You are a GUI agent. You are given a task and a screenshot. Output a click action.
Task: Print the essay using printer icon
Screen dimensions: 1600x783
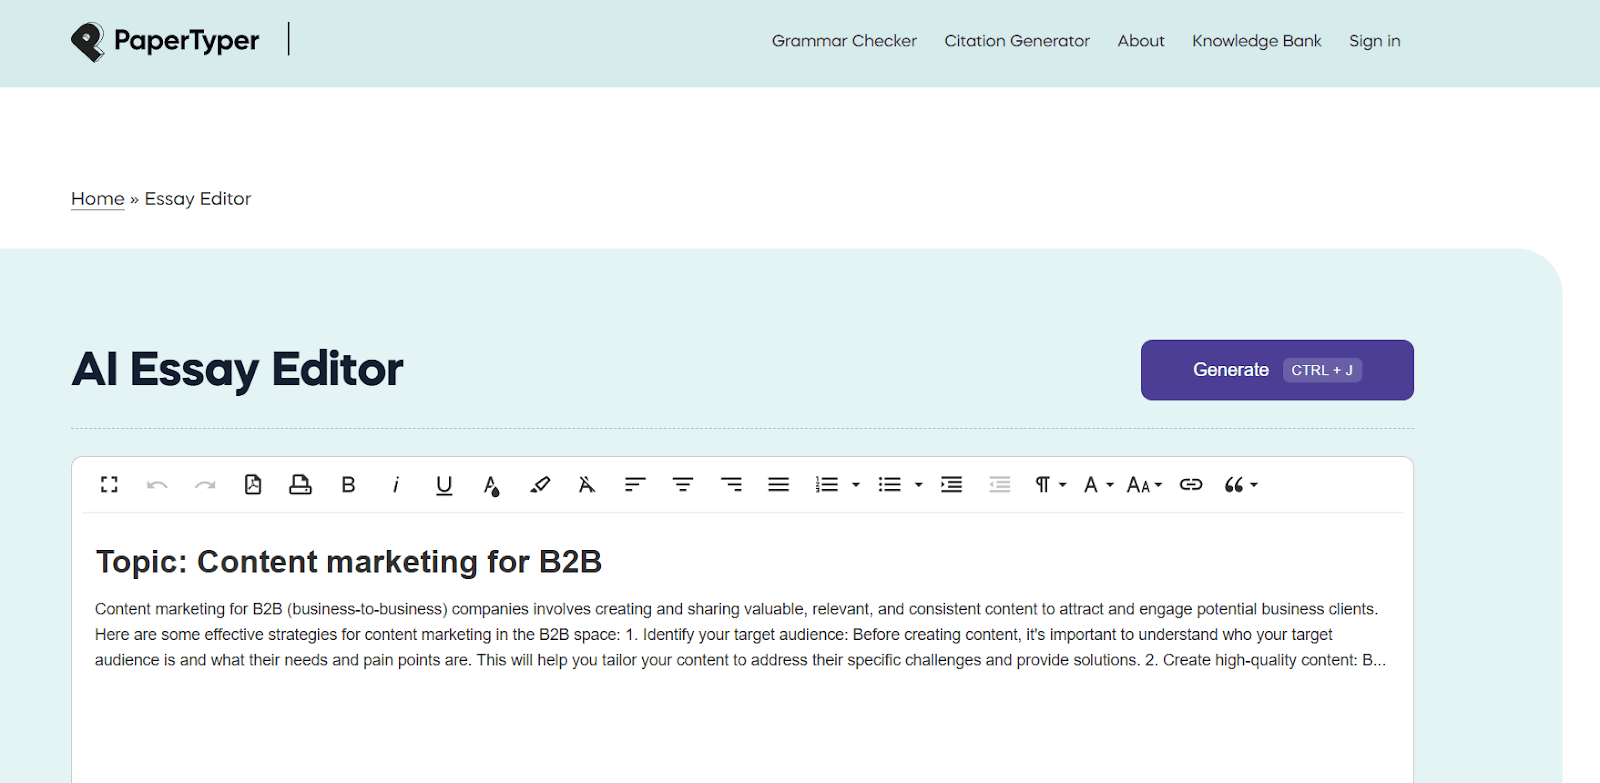(x=300, y=485)
